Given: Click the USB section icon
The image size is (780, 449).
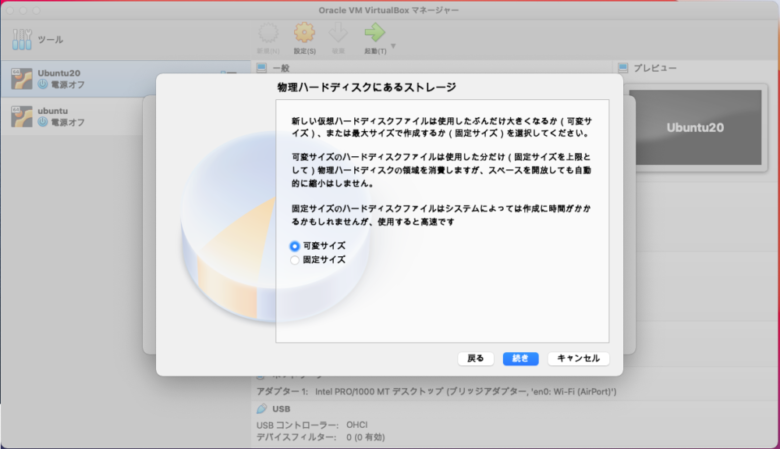Looking at the screenshot, I should 262,409.
